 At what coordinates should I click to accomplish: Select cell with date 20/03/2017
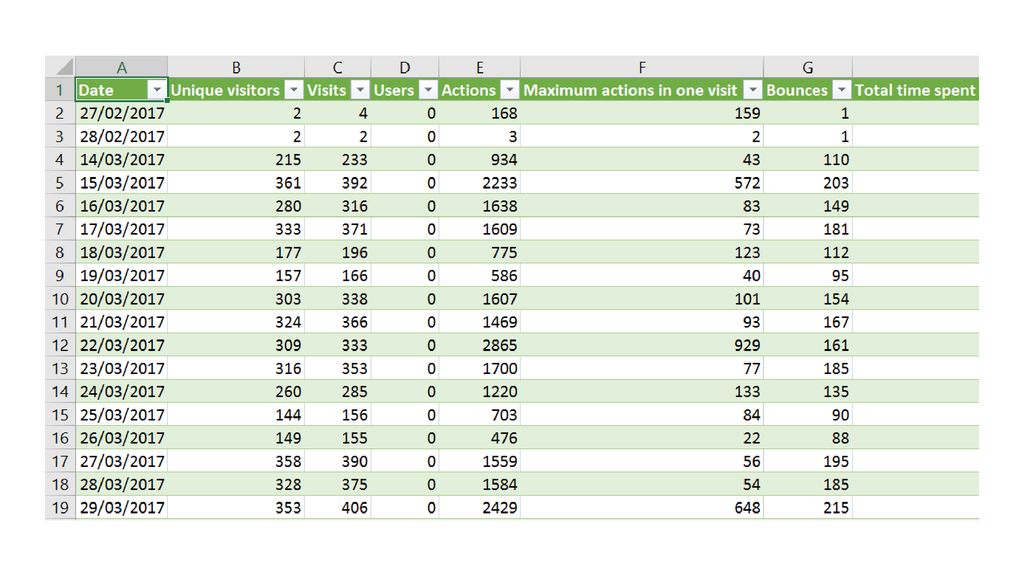pyautogui.click(x=121, y=298)
